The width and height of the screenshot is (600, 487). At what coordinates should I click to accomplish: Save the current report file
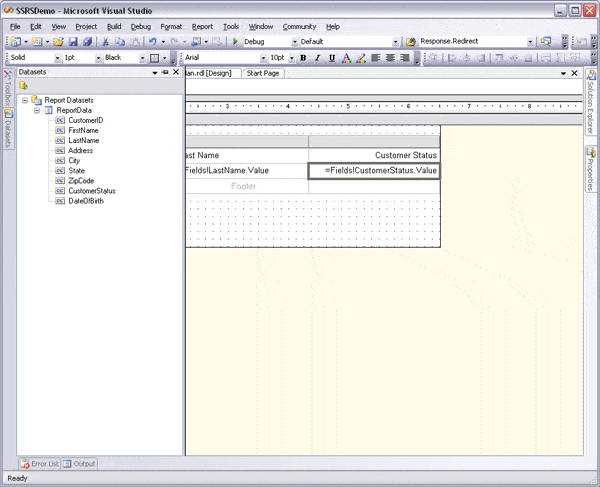[x=73, y=41]
